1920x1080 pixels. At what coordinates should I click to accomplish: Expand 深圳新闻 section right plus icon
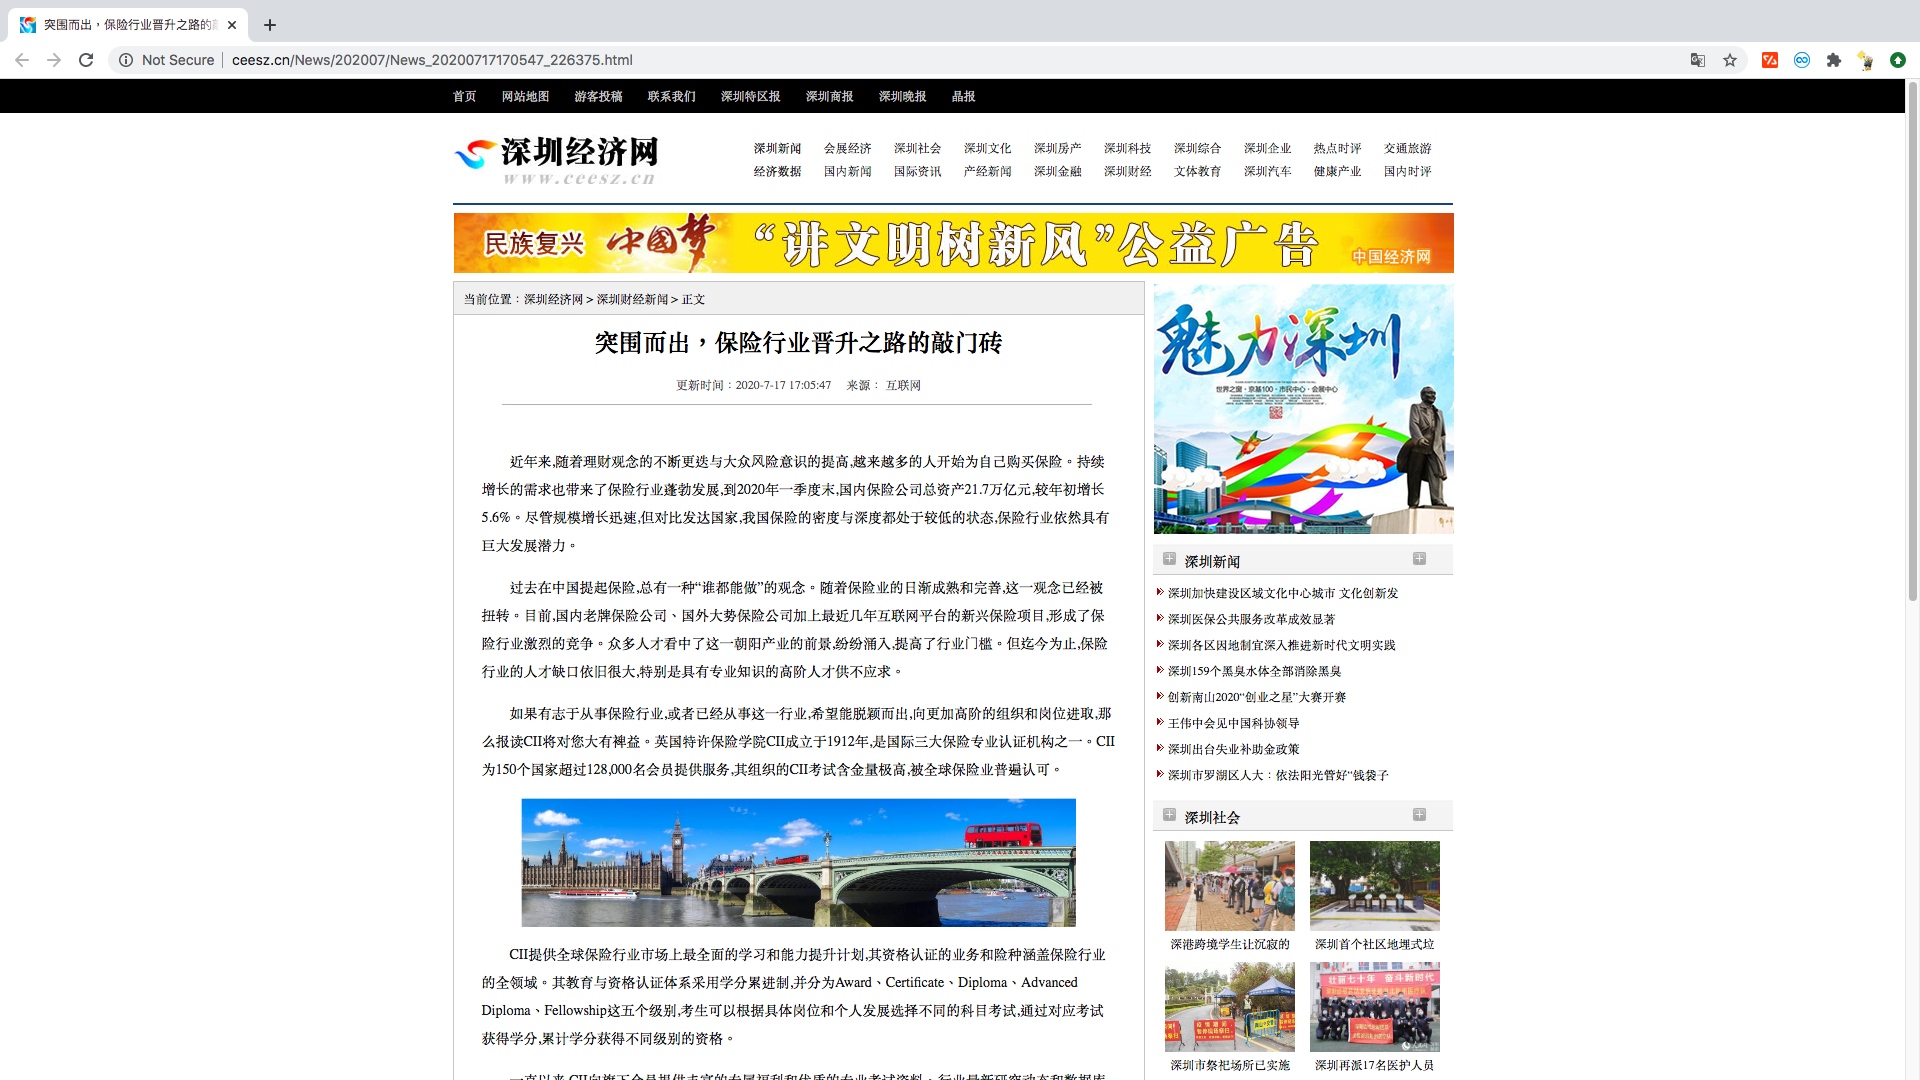coord(1419,559)
